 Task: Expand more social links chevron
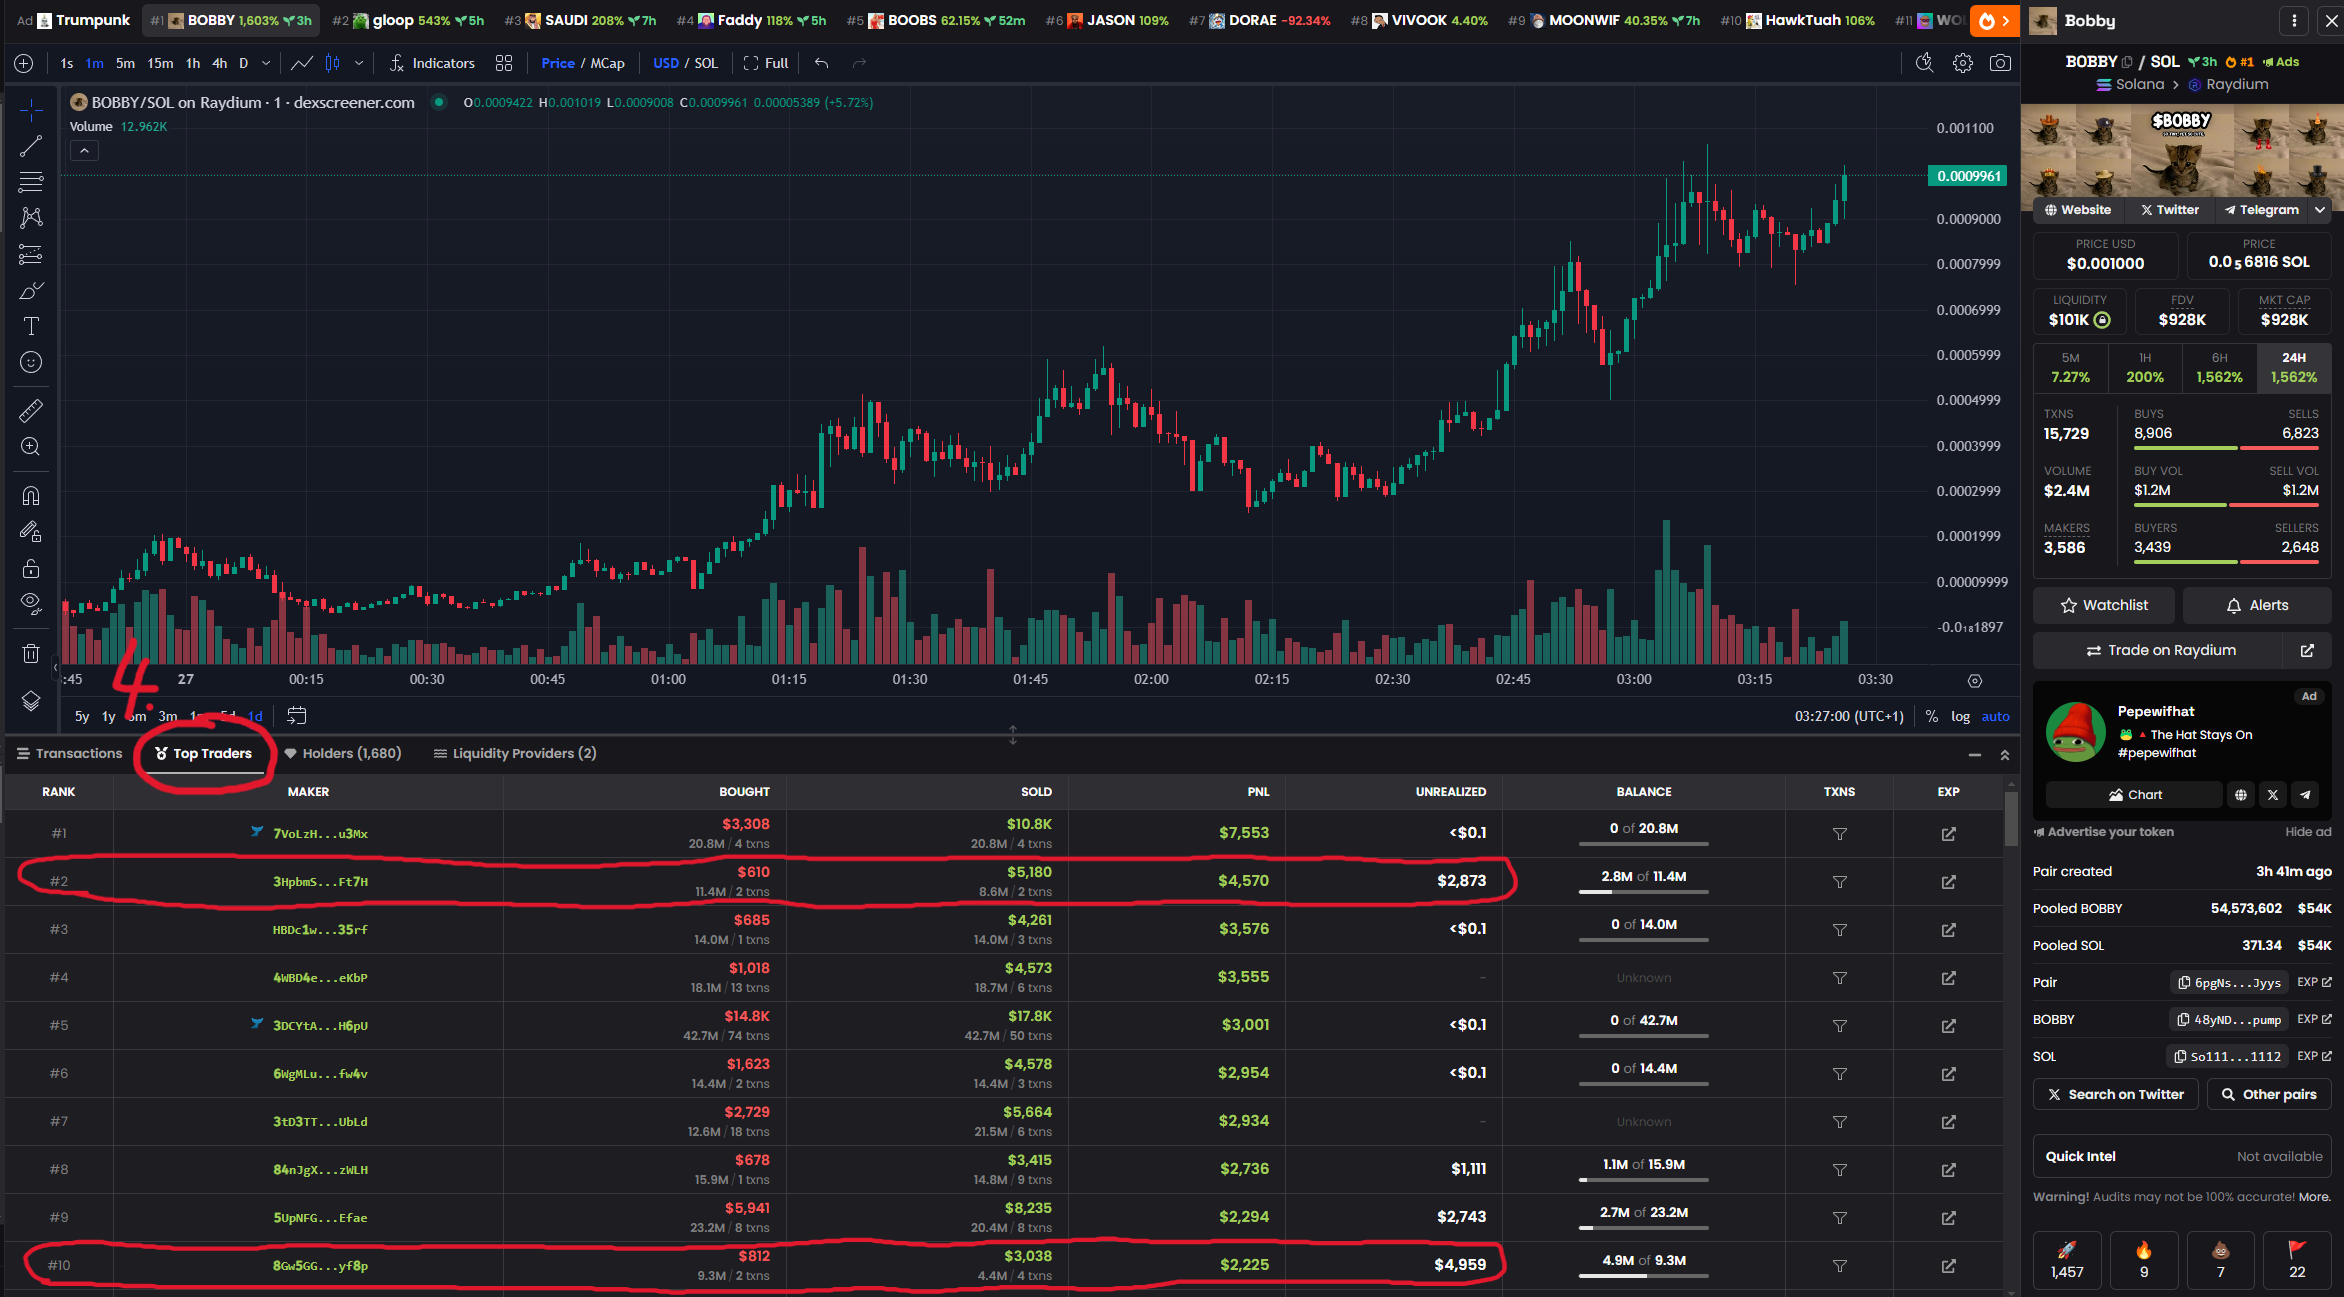click(2320, 210)
